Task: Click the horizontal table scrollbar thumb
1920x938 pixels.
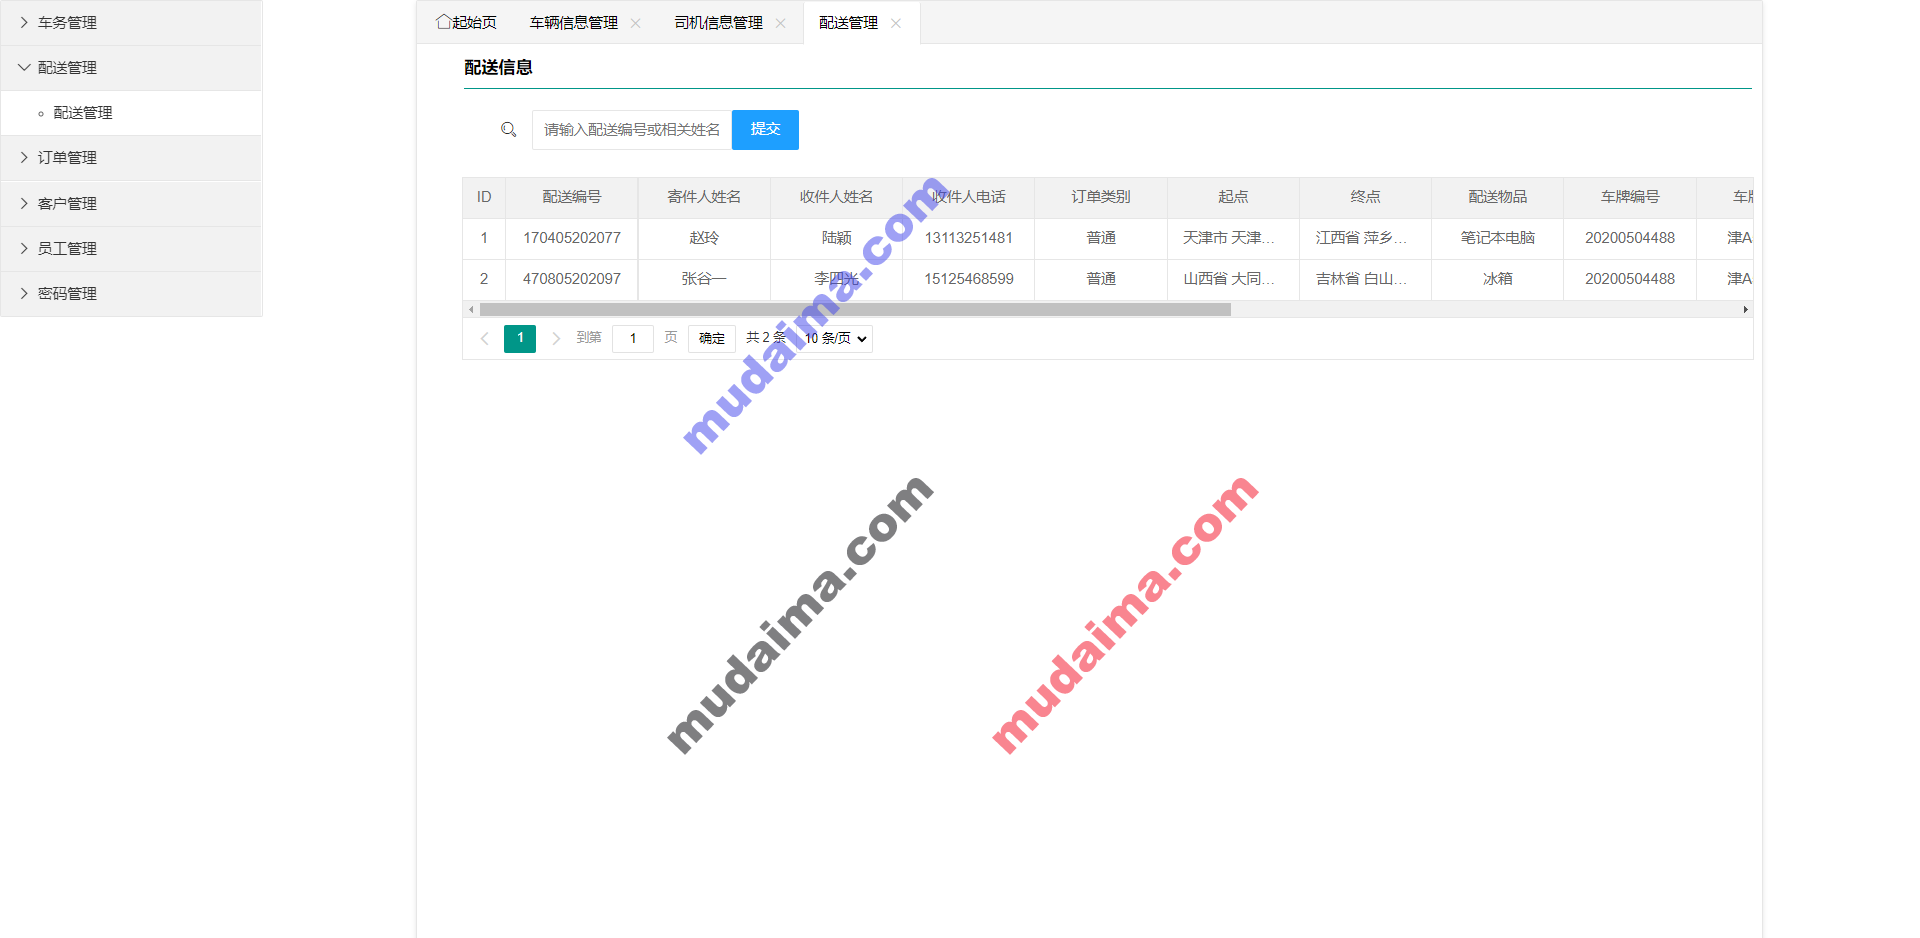Action: 855,310
